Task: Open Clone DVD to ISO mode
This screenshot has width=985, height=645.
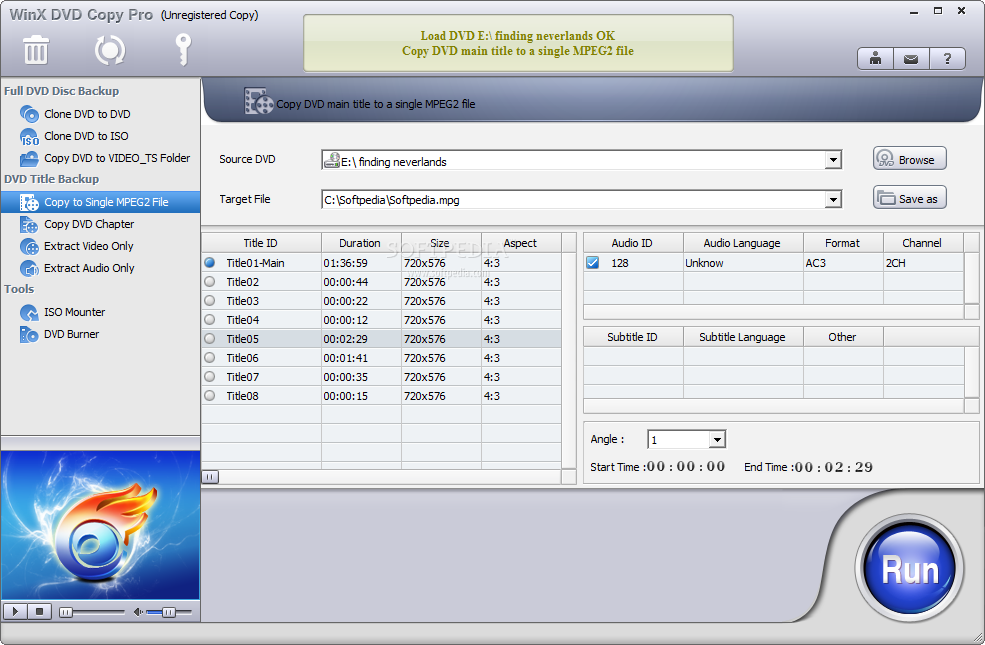Action: point(86,136)
